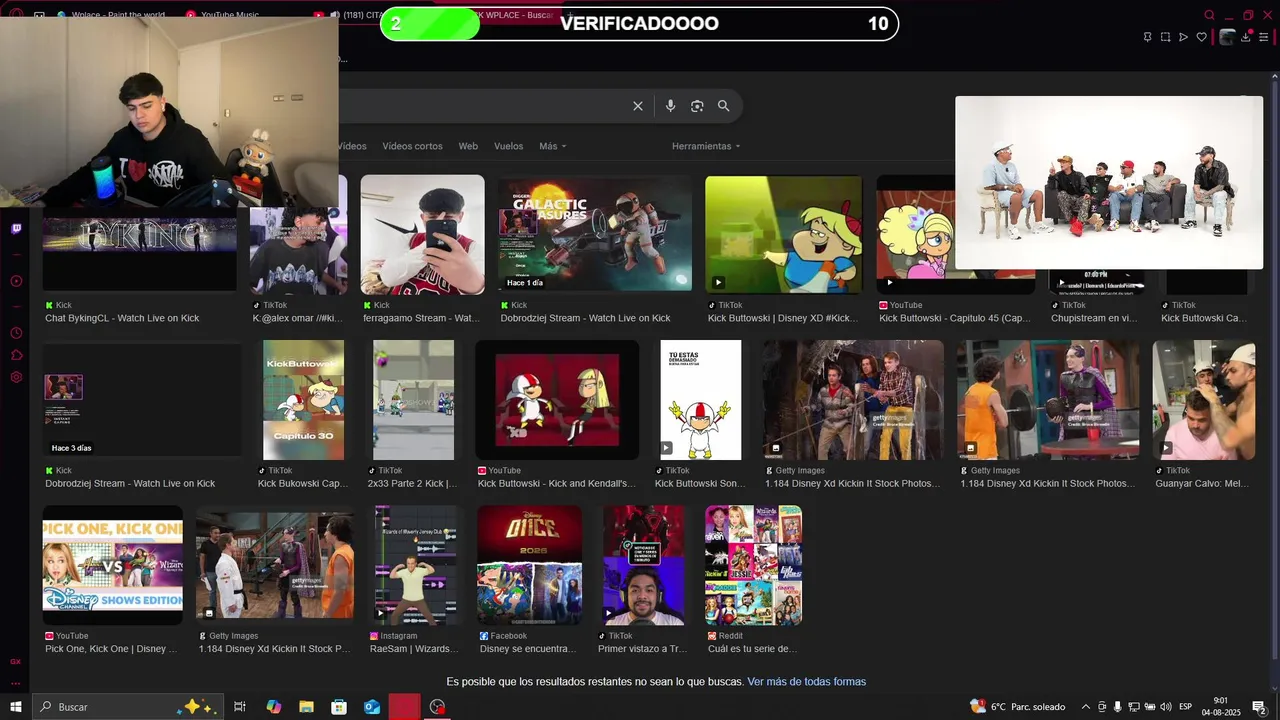Open the Opera easy setup menu
Image resolution: width=1280 pixels, height=720 pixels.
1264,37
